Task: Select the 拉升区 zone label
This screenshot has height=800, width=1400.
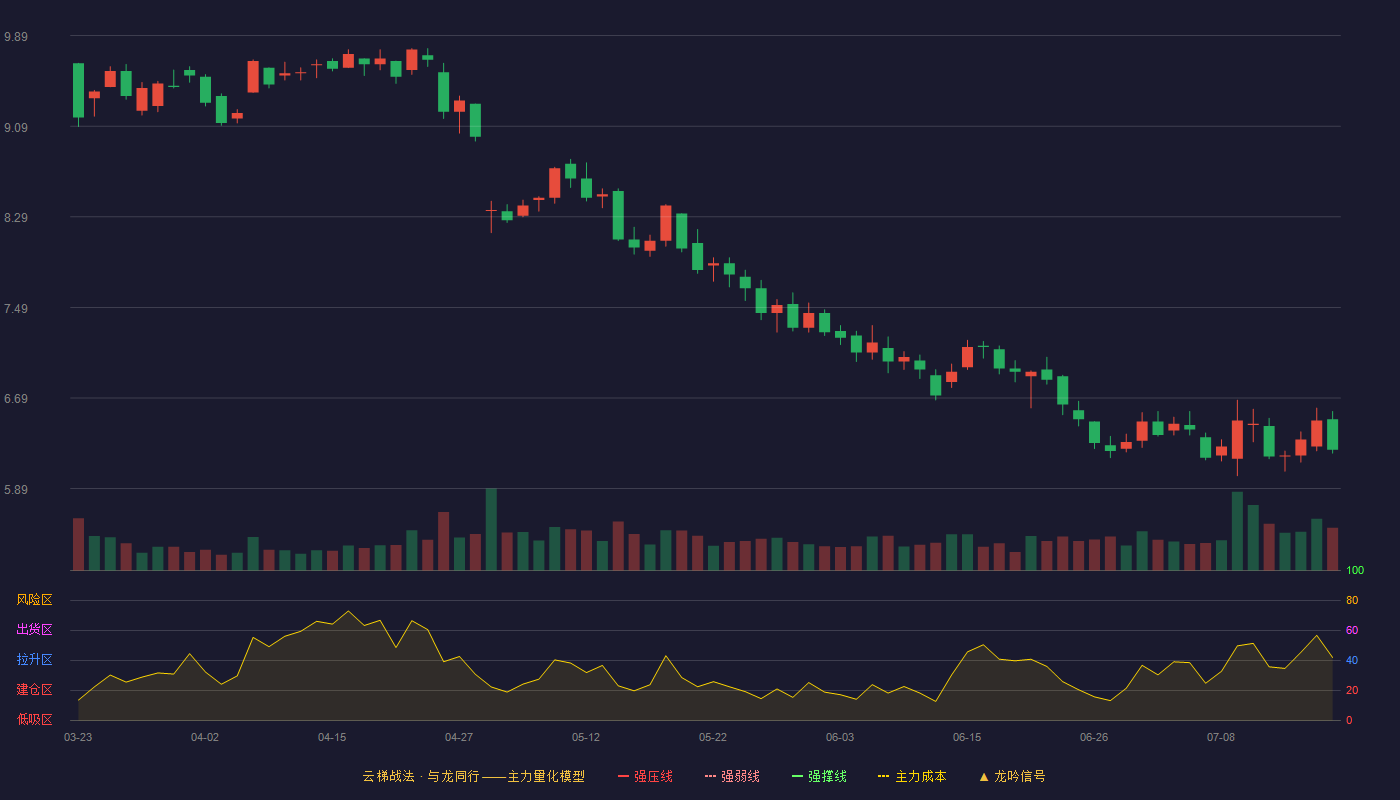Action: [34, 660]
